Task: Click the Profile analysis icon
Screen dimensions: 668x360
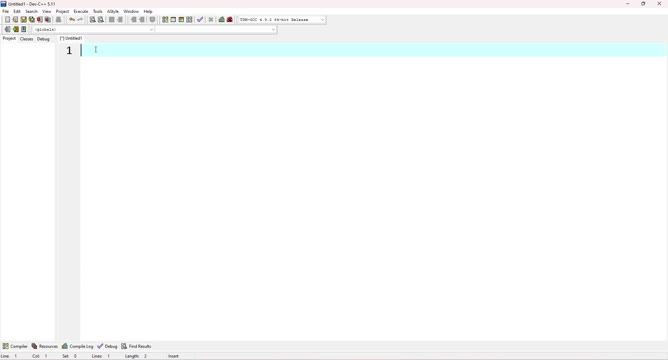Action: coord(222,20)
